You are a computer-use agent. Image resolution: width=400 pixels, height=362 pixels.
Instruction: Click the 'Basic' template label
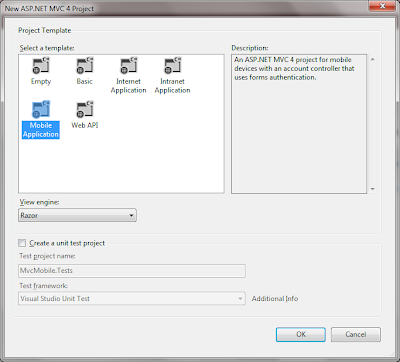tap(85, 81)
